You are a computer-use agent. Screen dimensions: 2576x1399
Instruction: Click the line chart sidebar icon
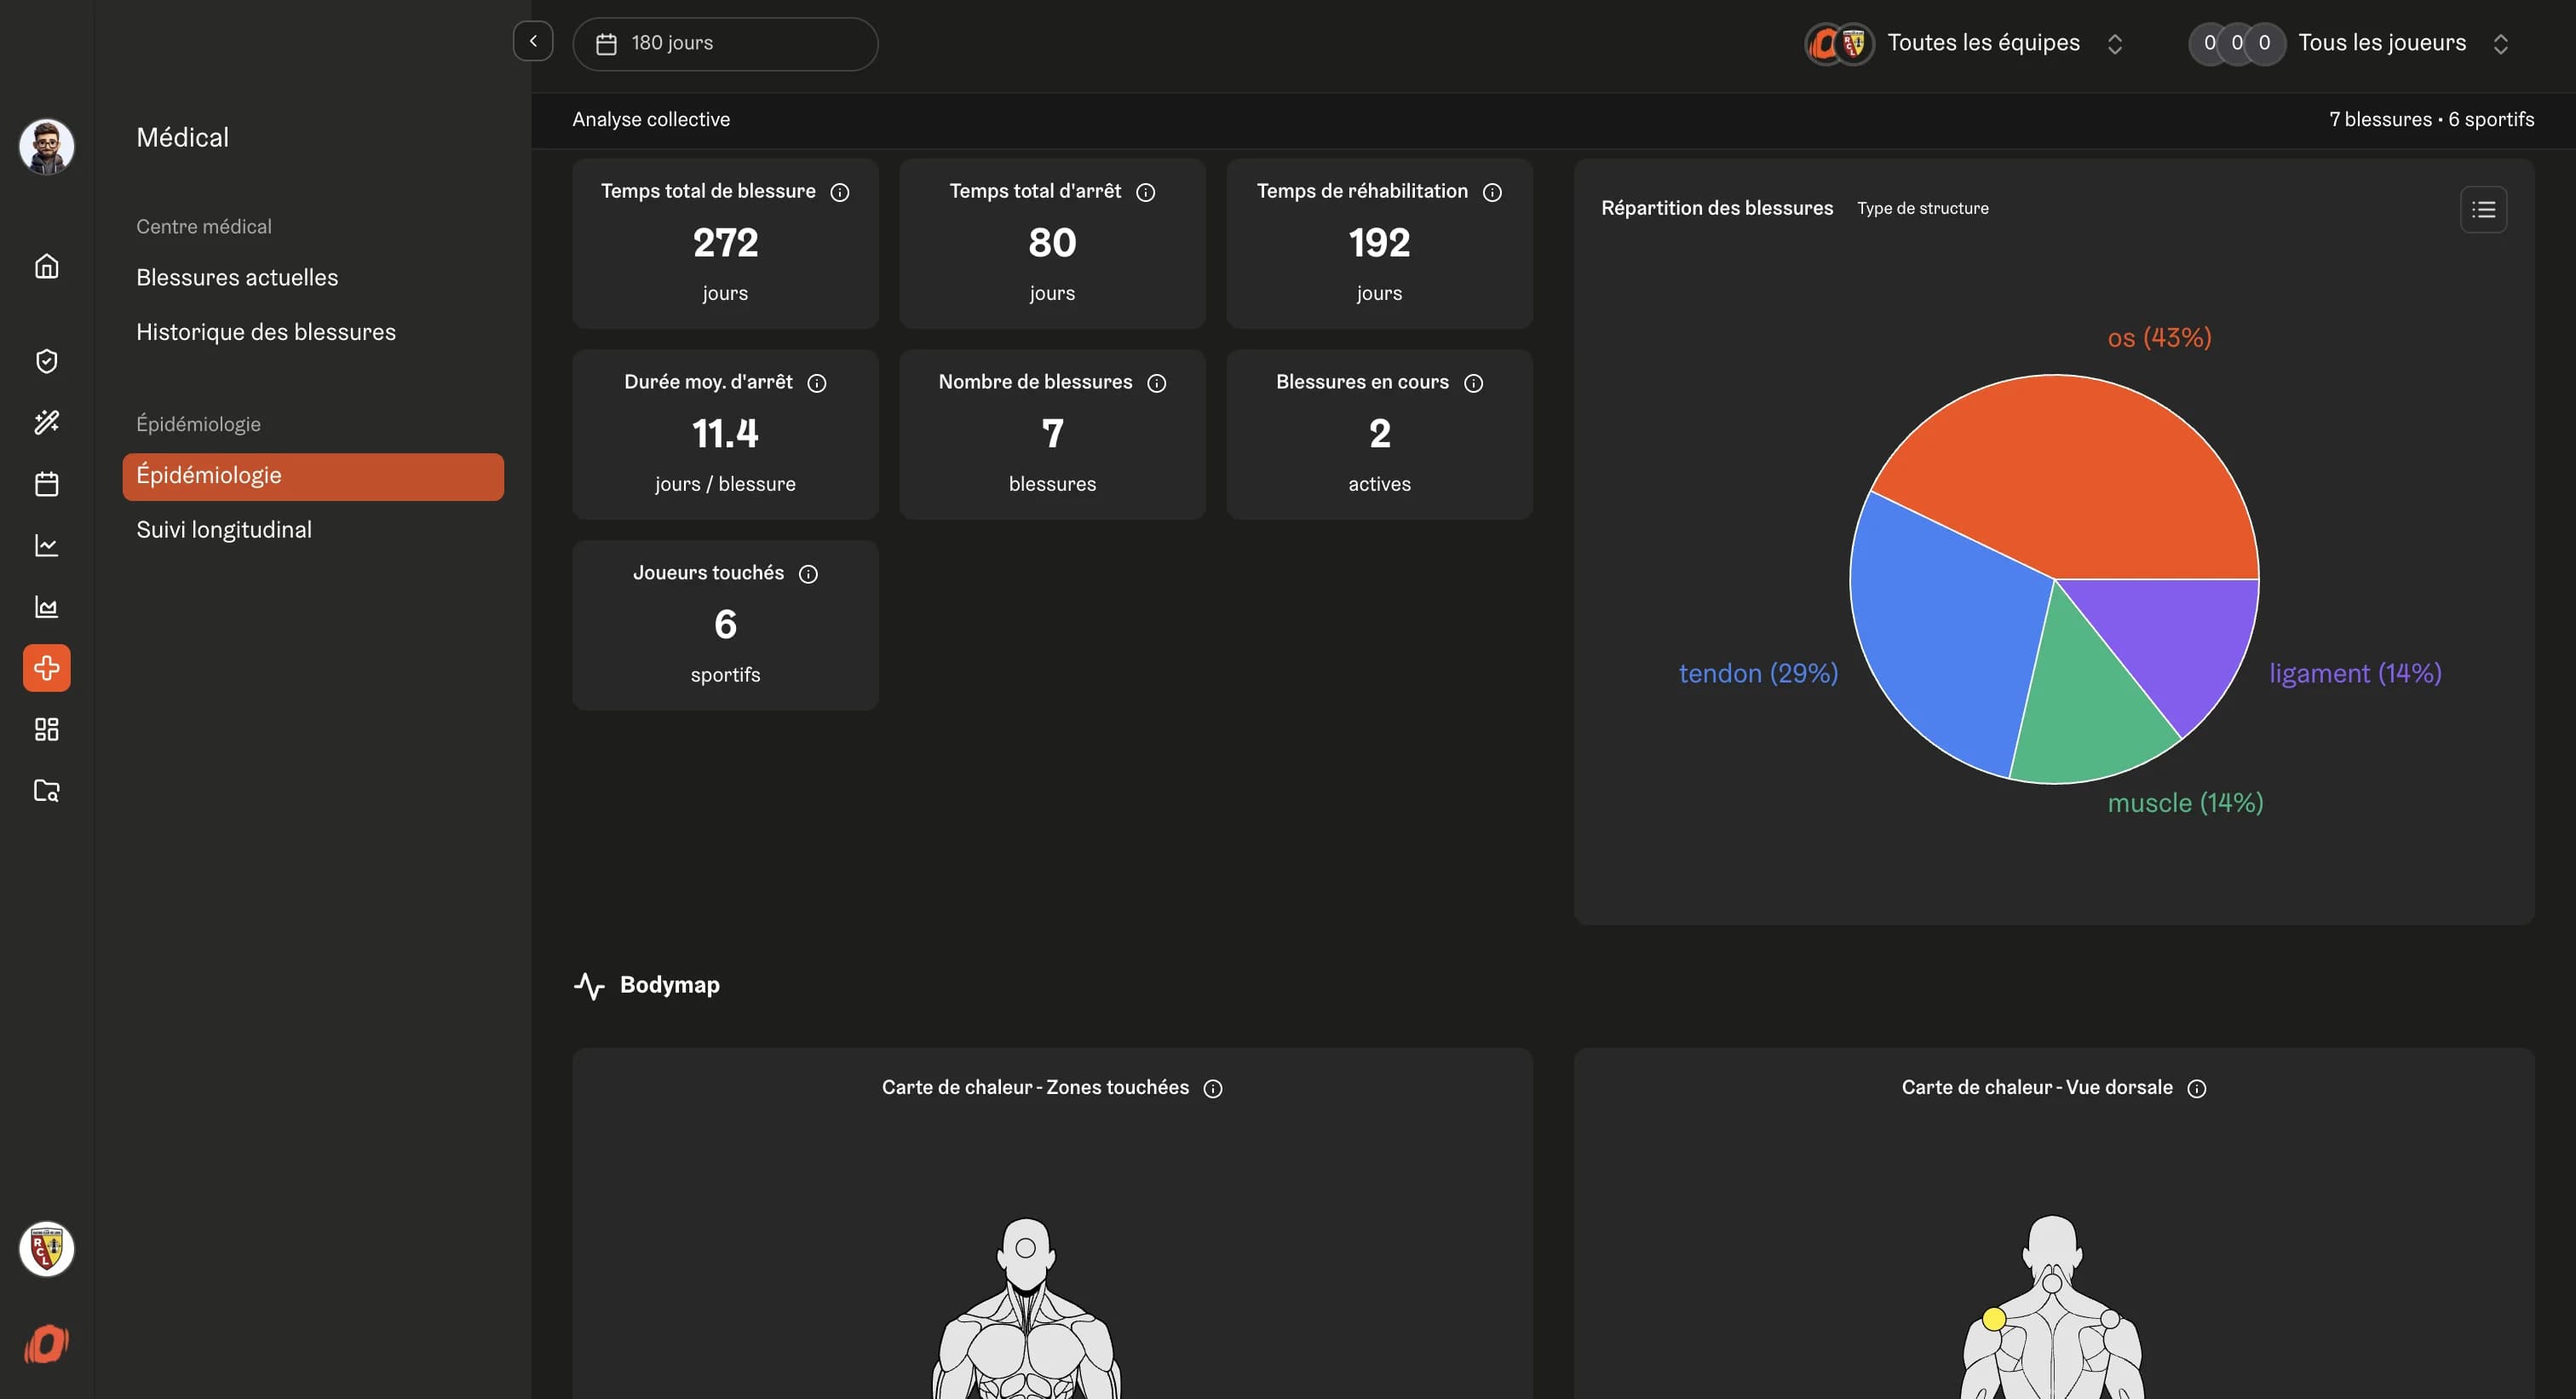pos(46,545)
